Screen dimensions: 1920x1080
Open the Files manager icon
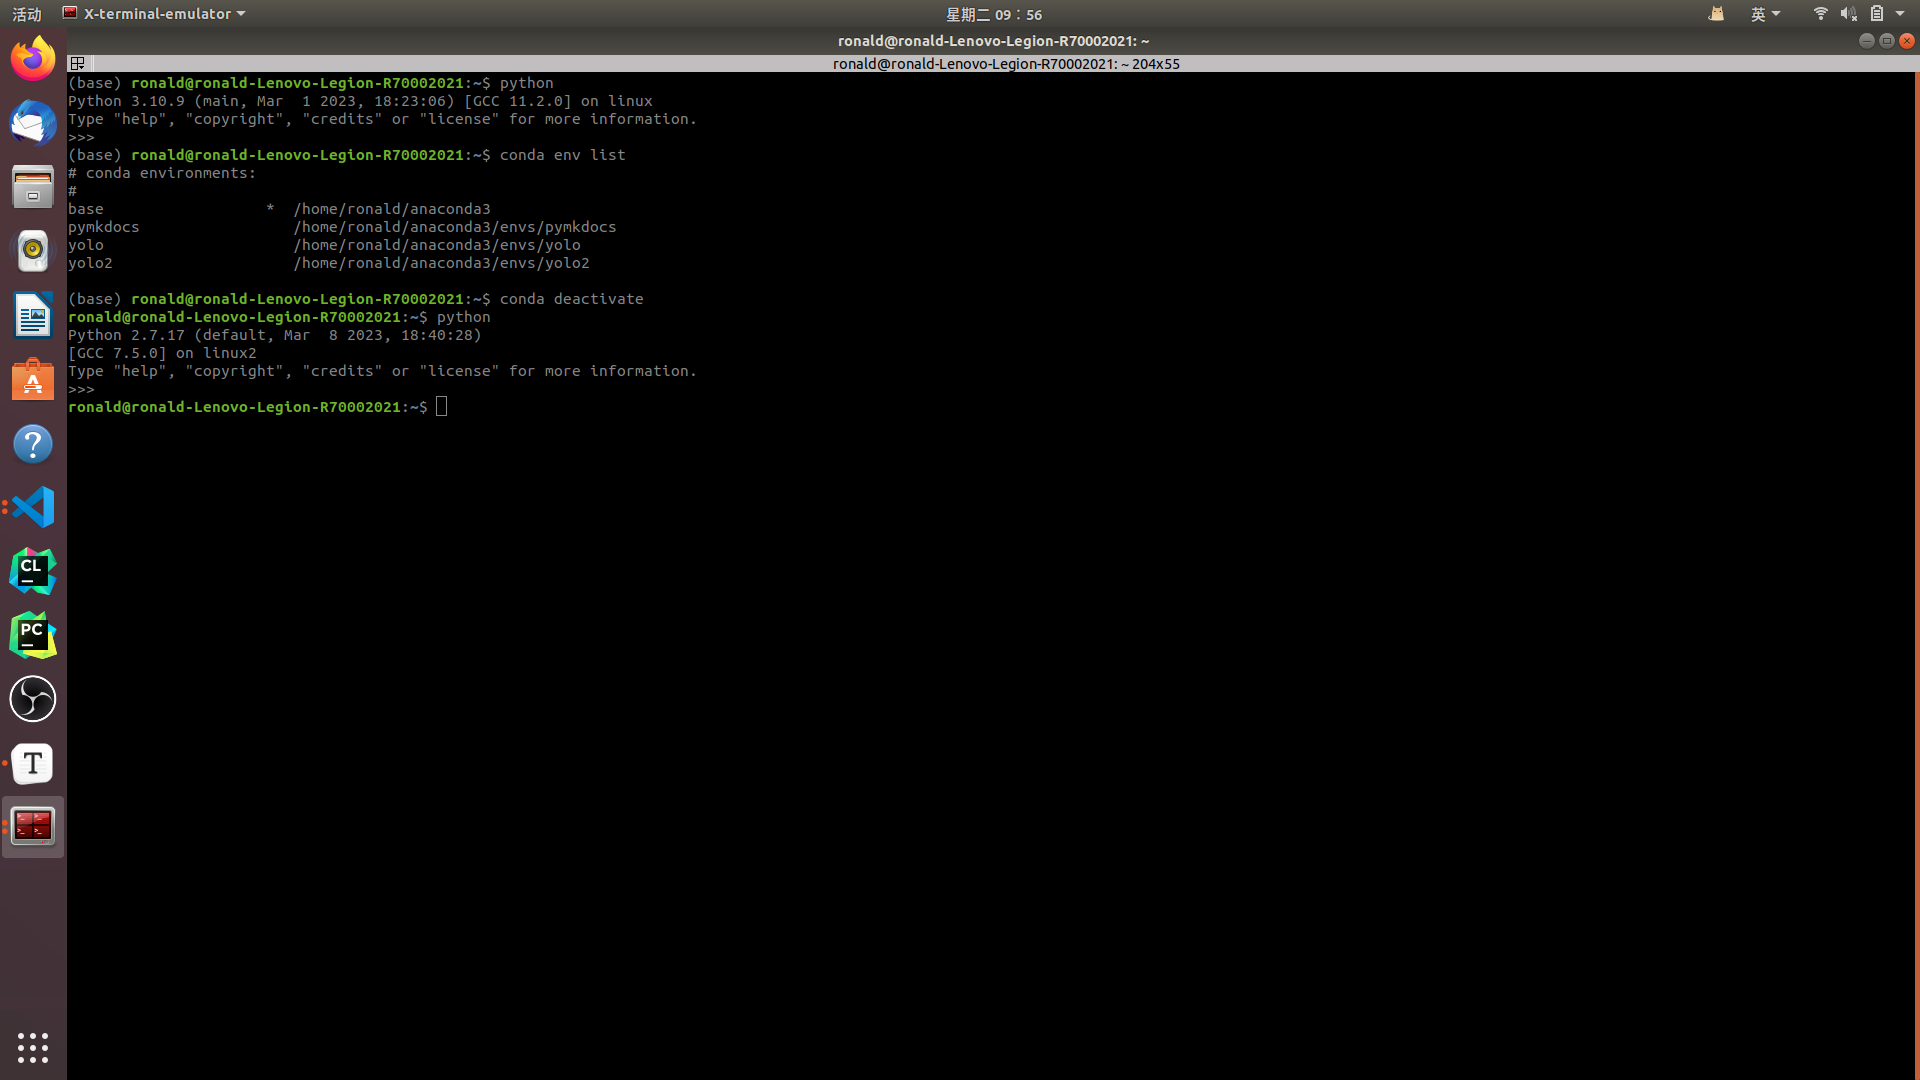[33, 187]
